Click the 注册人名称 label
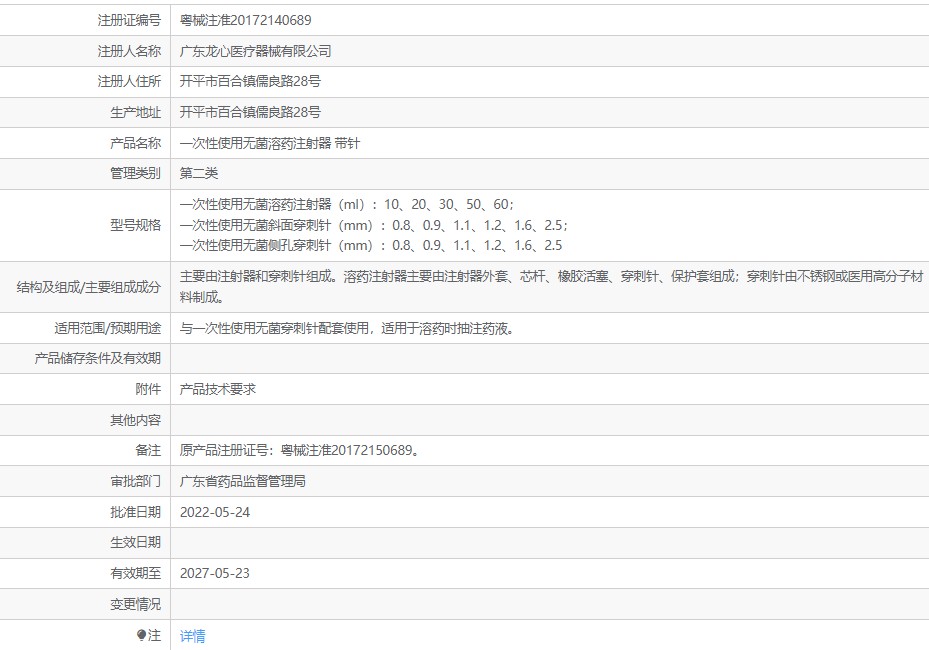This screenshot has height=650, width=929. (x=129, y=52)
